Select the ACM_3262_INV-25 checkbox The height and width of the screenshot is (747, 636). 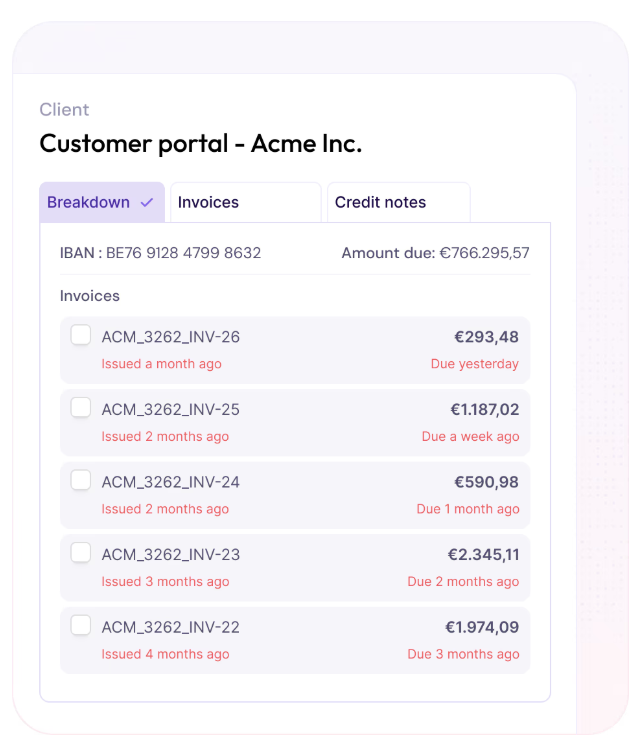tap(81, 408)
